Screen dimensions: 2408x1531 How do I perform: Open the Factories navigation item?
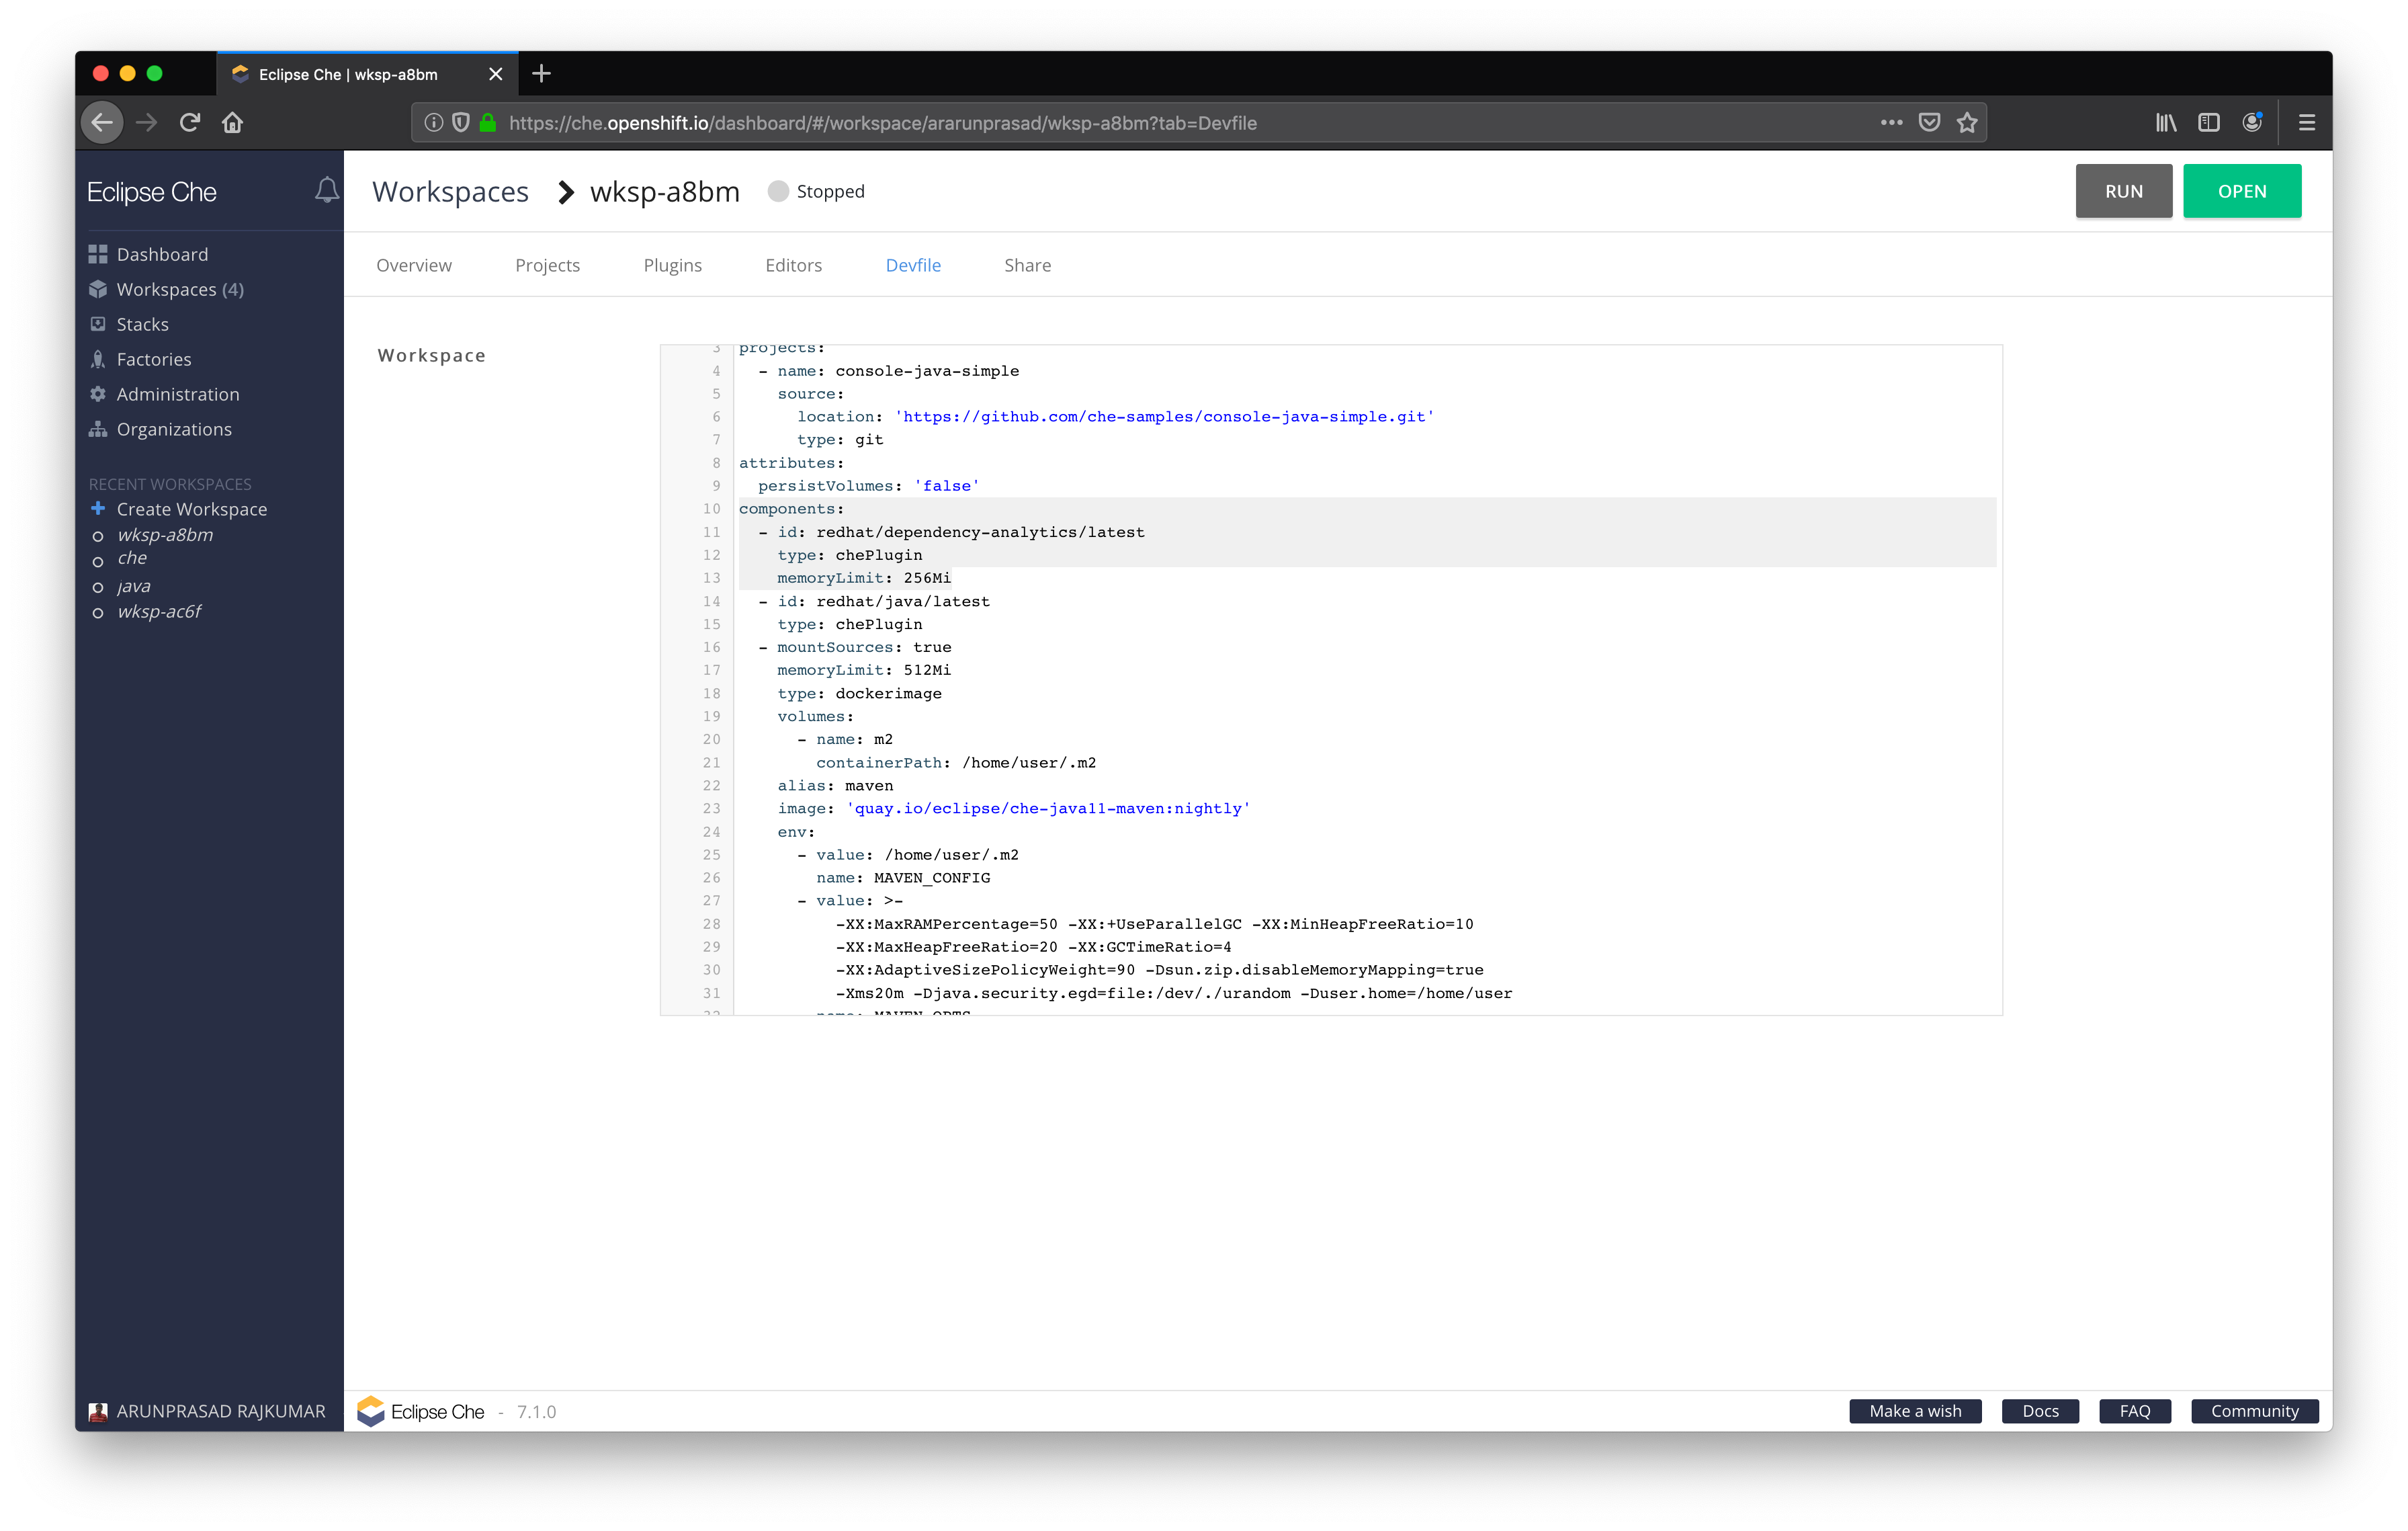(154, 359)
